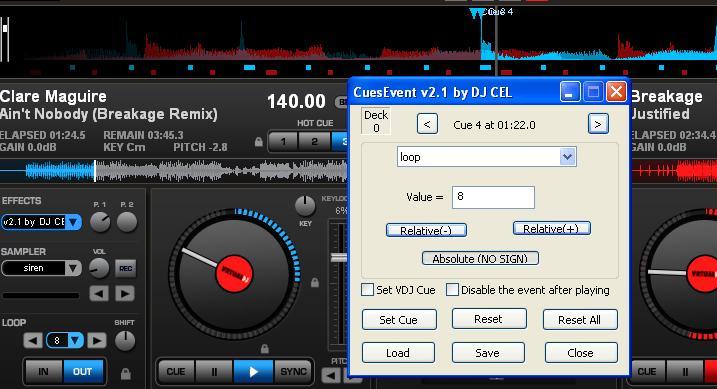
Task: Click the Reset button in CuesEvent
Action: point(488,319)
